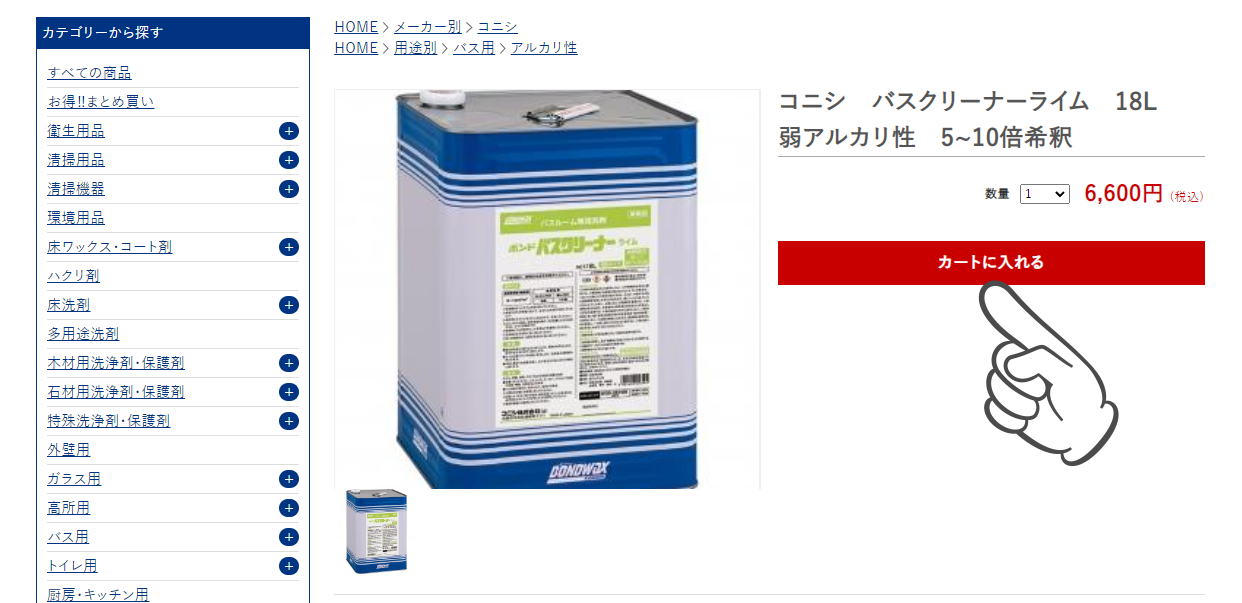The image size is (1242, 603).
Task: Expand the 高所用 plus icon
Action: pos(289,508)
